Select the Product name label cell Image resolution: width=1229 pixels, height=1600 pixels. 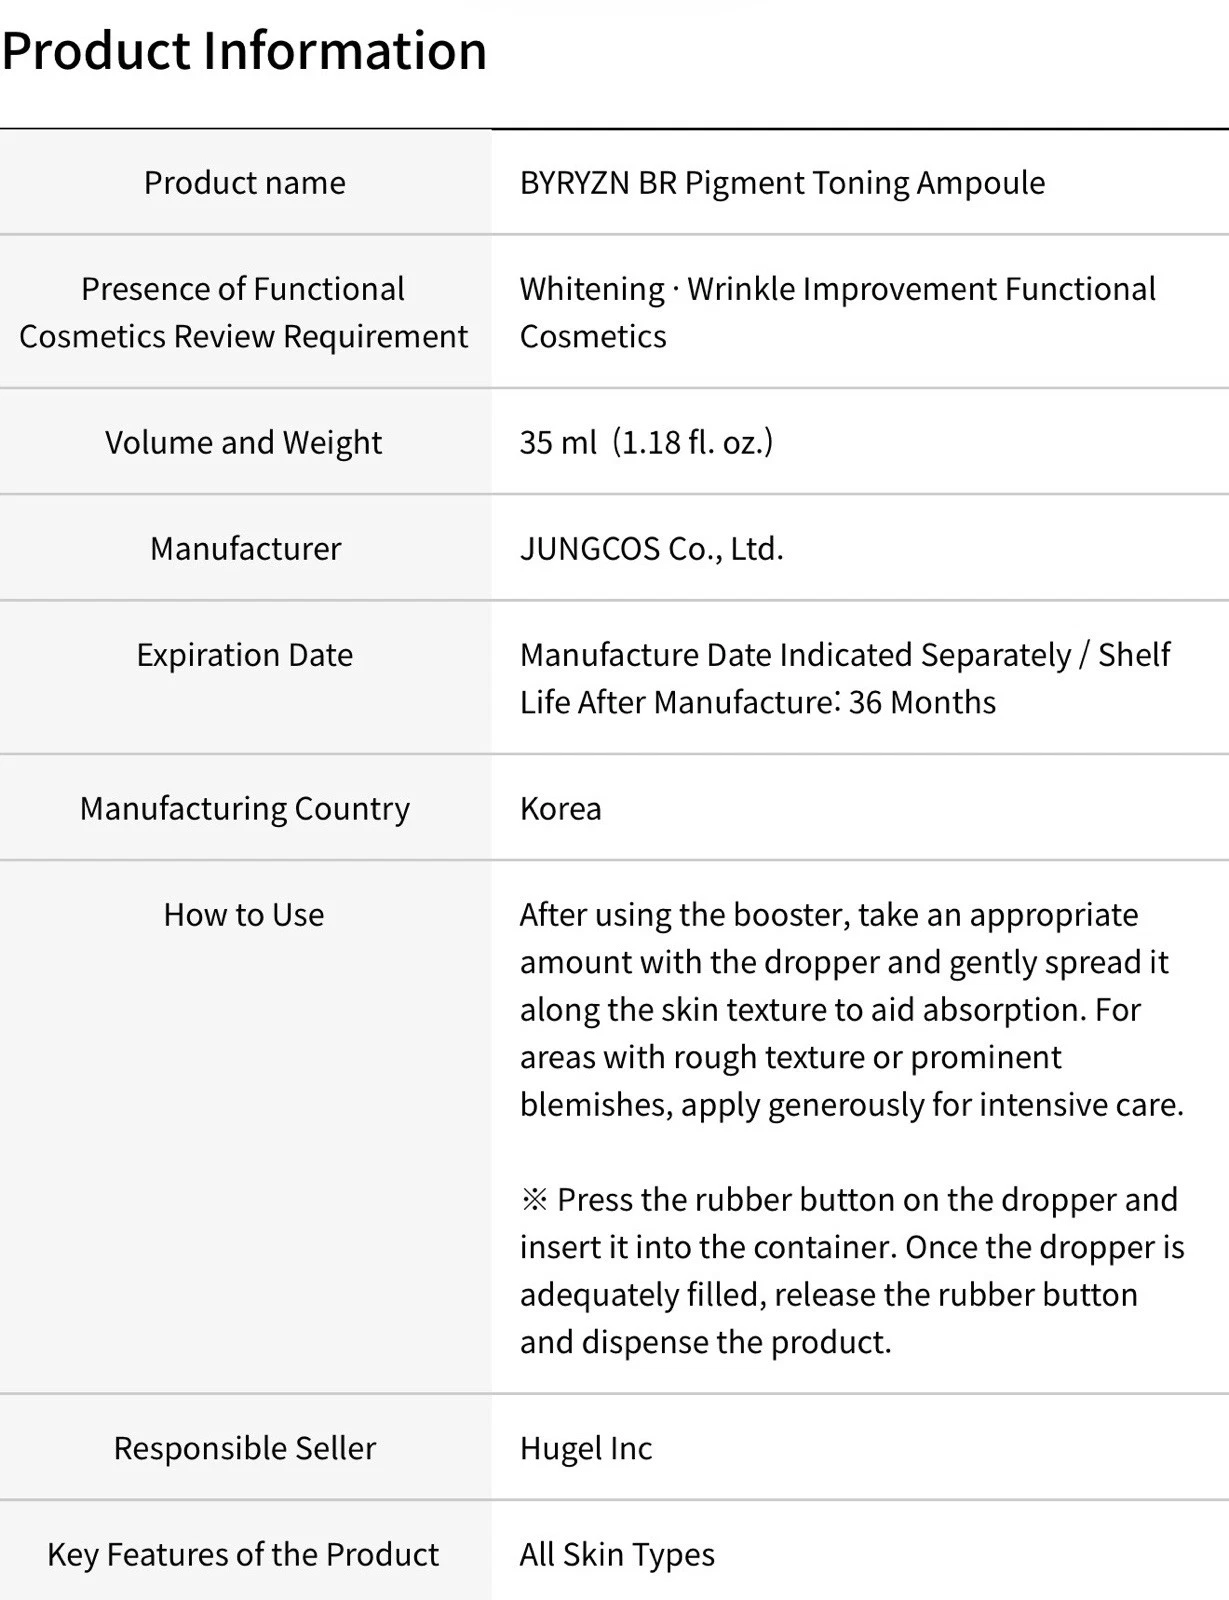click(x=245, y=183)
